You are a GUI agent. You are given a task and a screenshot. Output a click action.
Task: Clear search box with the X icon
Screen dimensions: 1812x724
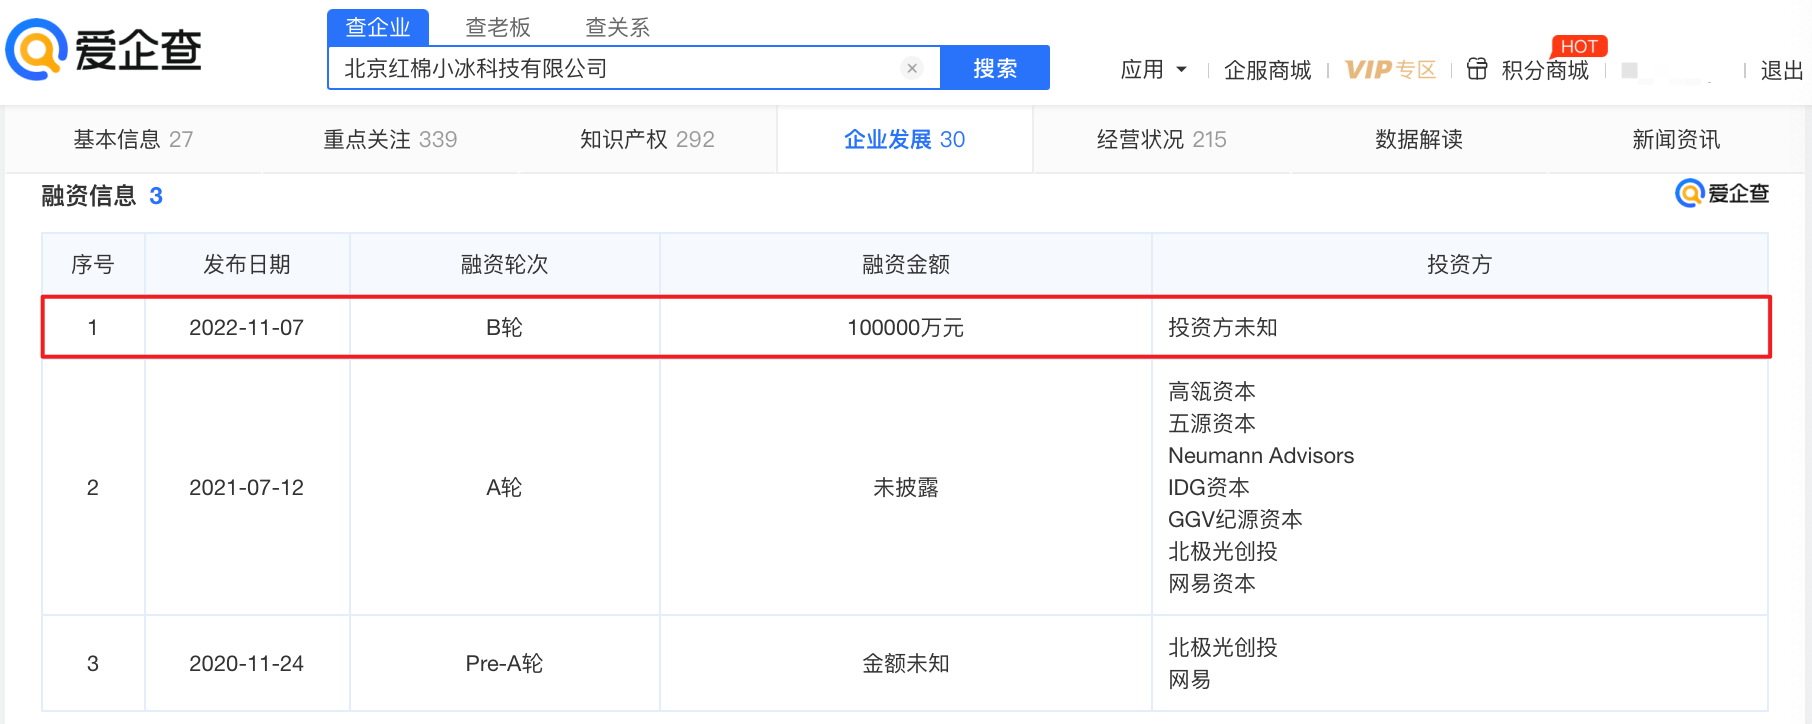click(x=911, y=68)
